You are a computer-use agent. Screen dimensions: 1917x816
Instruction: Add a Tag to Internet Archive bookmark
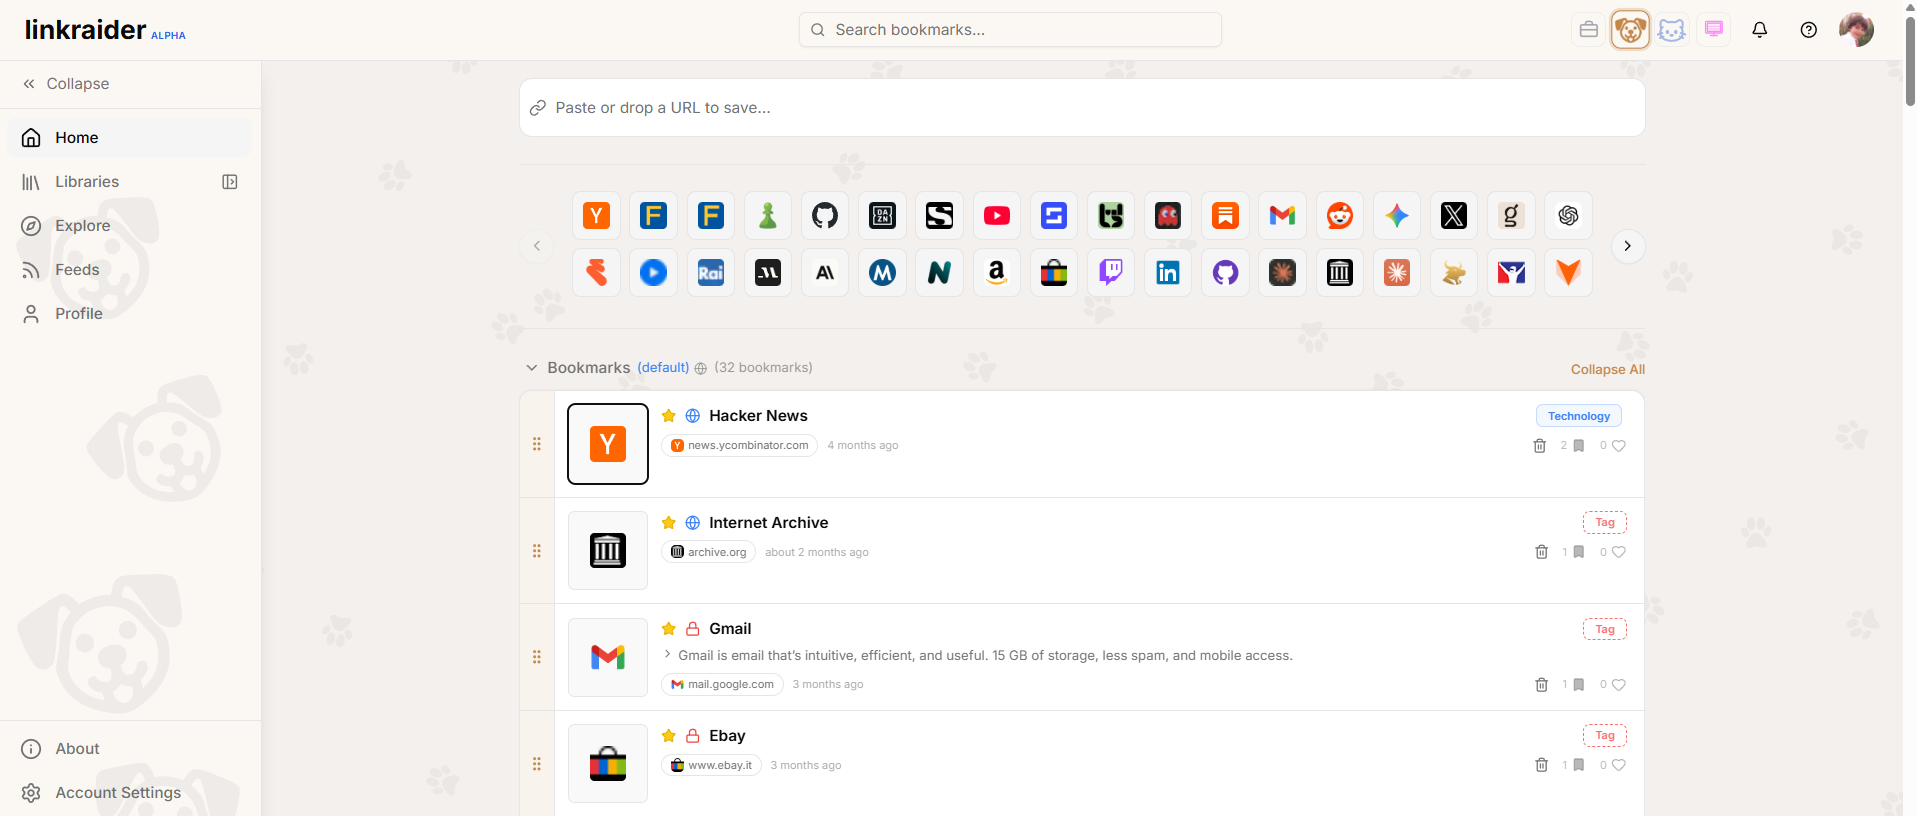click(1605, 523)
